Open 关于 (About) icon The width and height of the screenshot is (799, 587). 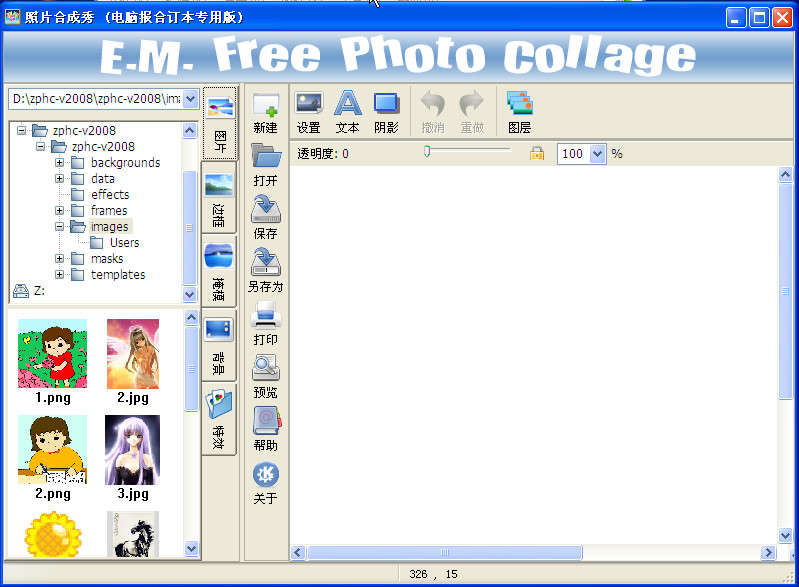[x=265, y=474]
